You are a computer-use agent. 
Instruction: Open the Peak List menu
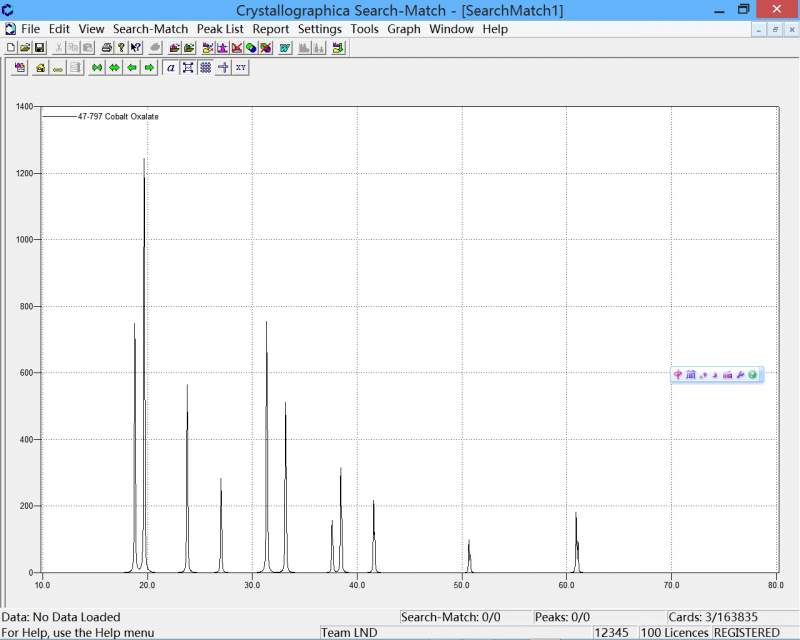[220, 29]
